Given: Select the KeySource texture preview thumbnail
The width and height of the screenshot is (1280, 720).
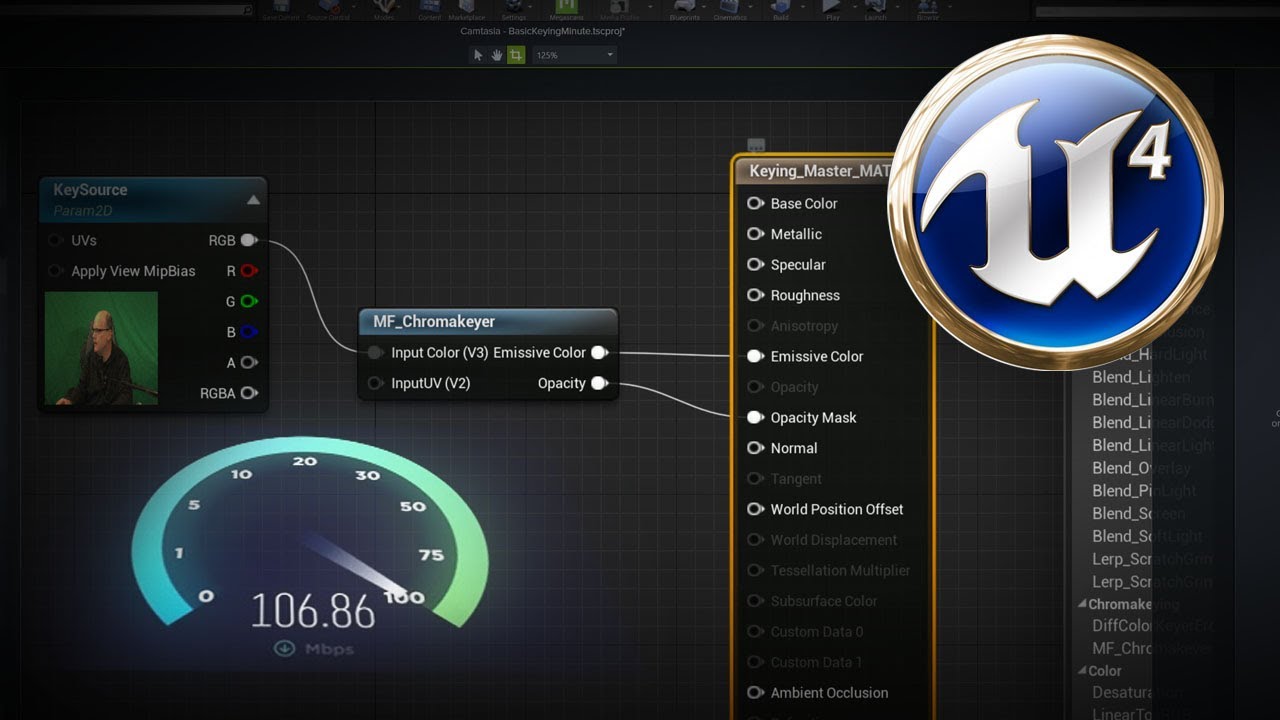Looking at the screenshot, I should 101,348.
